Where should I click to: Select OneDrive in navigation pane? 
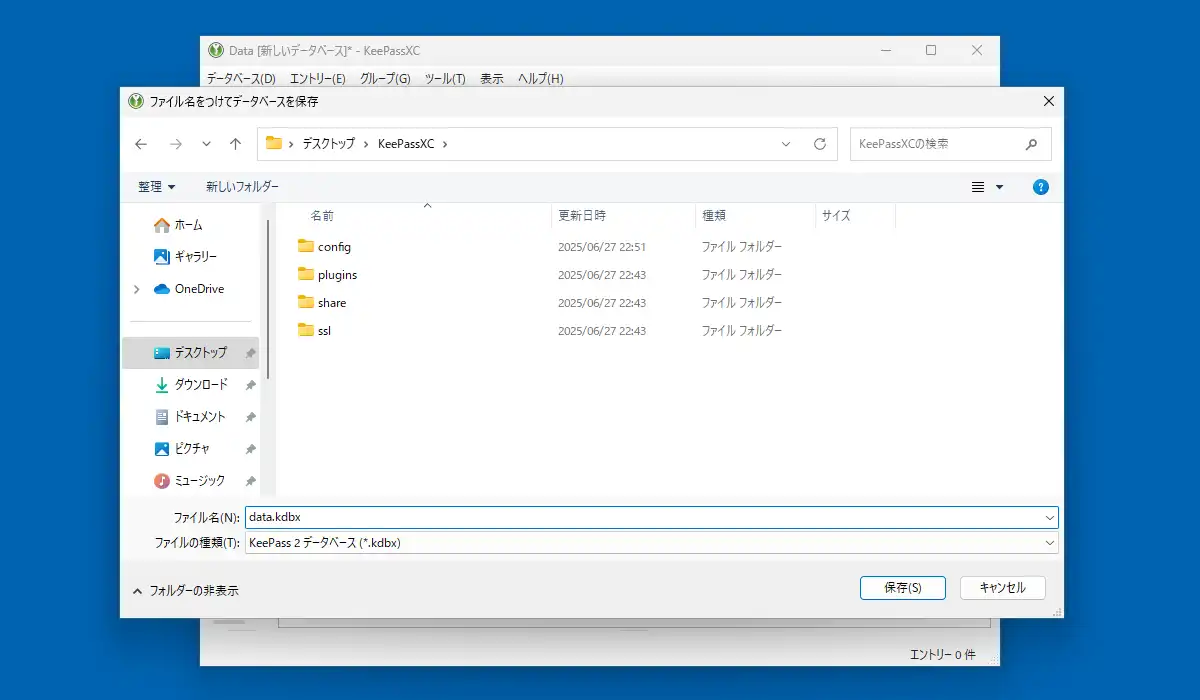click(x=189, y=289)
